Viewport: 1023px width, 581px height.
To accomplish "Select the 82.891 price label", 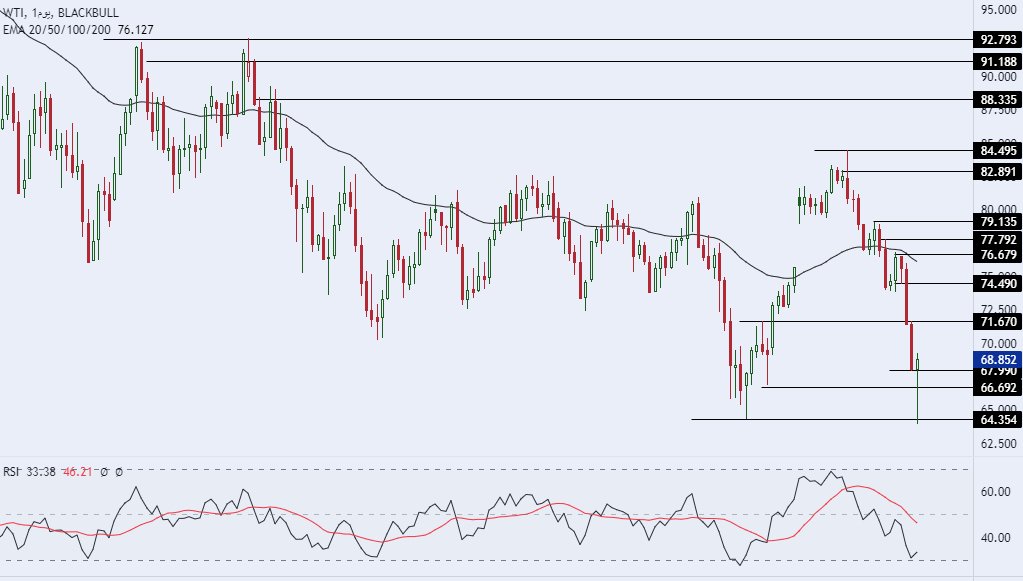I will coord(998,171).
